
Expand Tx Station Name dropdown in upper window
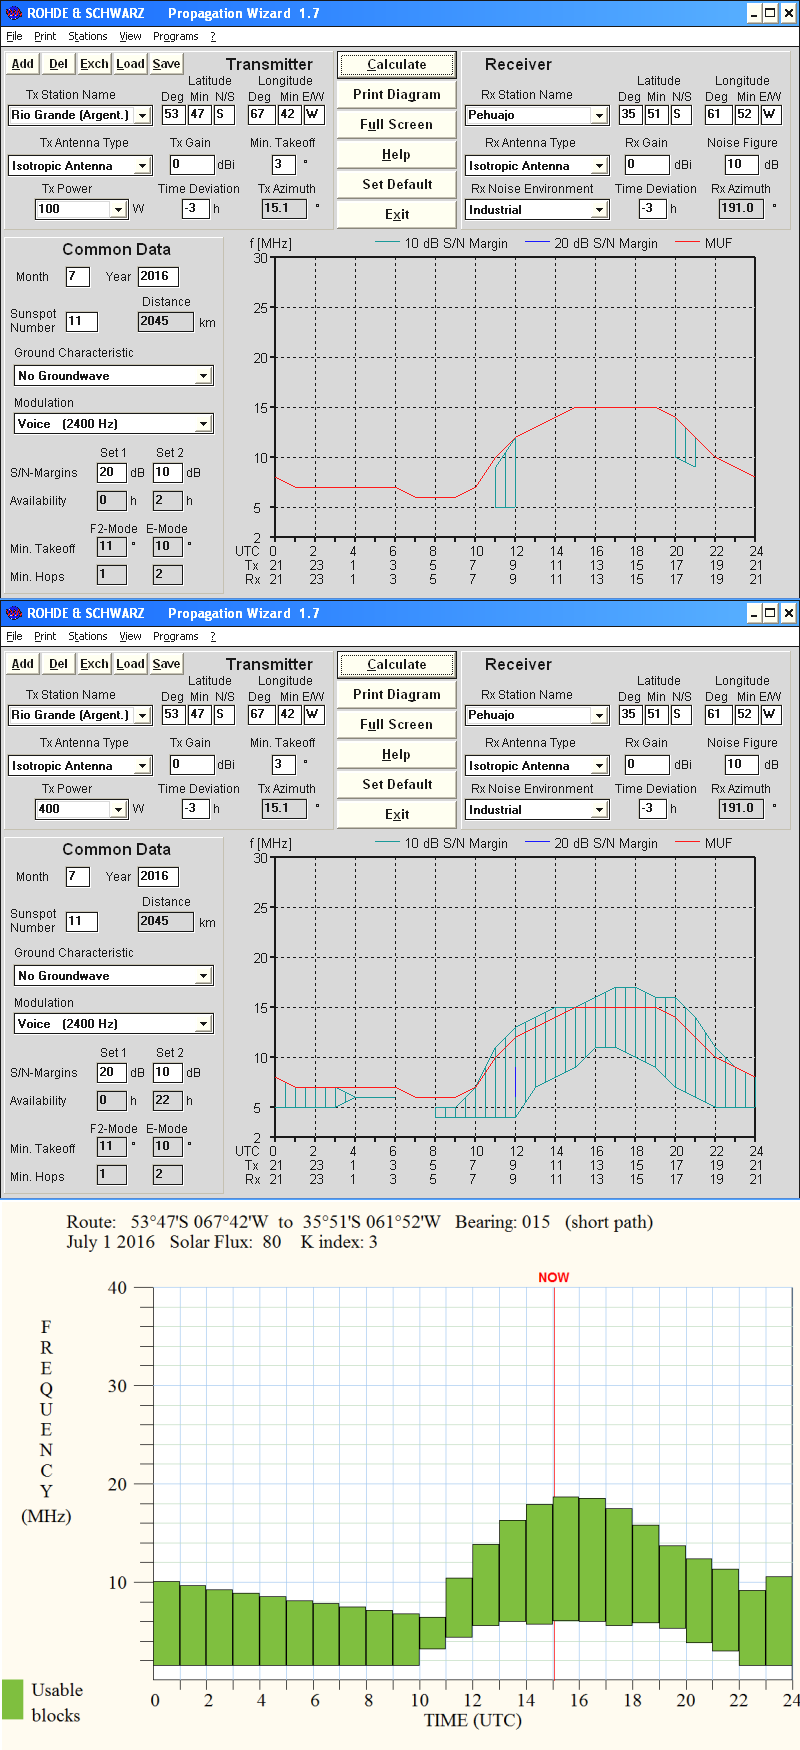142,116
